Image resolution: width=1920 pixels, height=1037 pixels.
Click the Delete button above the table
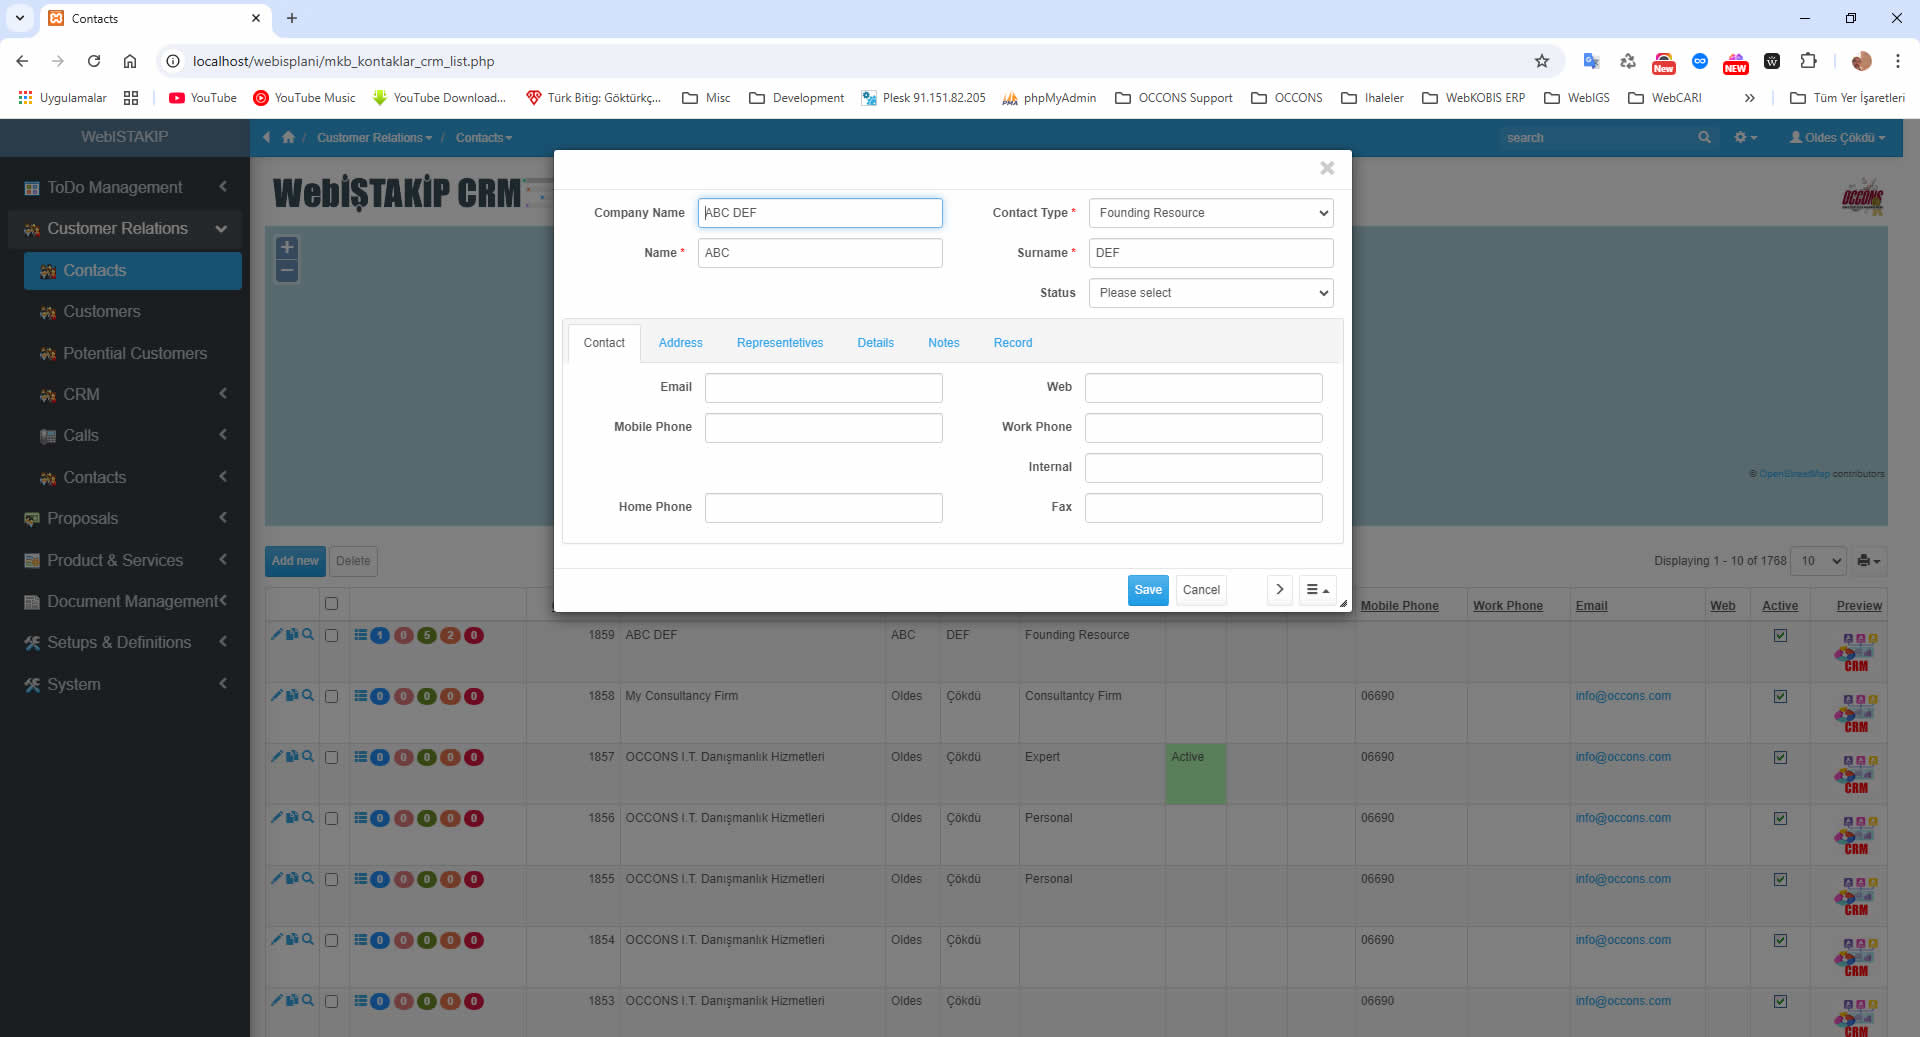(353, 561)
